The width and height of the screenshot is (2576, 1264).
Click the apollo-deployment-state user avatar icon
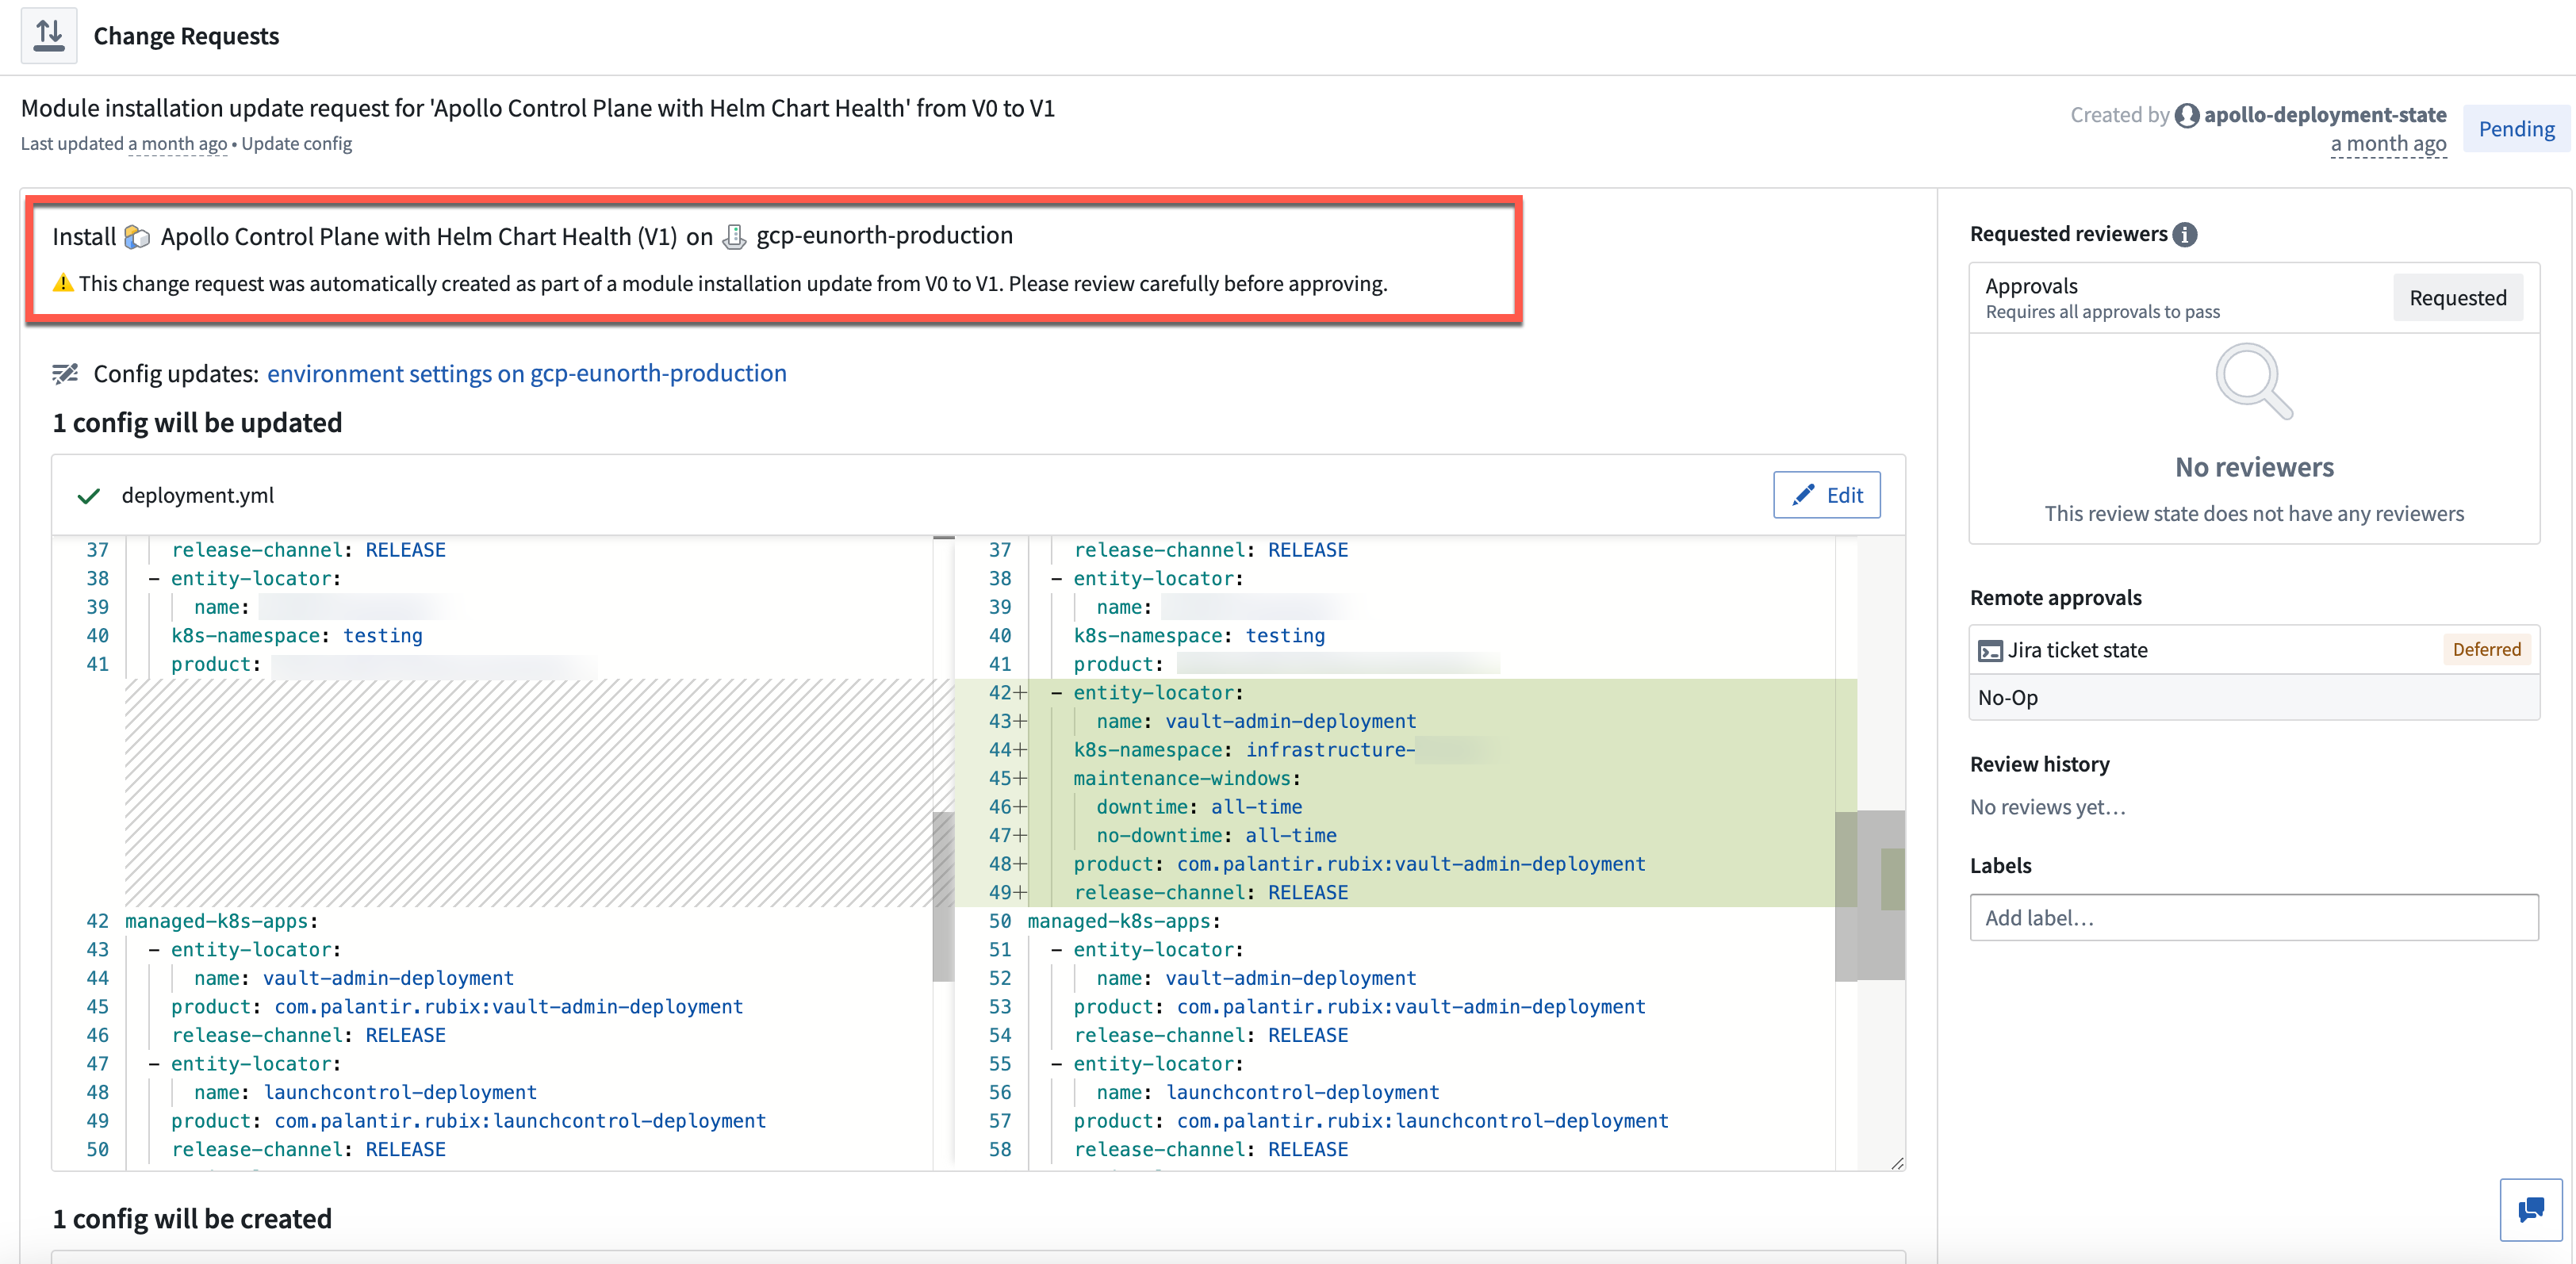tap(2186, 116)
